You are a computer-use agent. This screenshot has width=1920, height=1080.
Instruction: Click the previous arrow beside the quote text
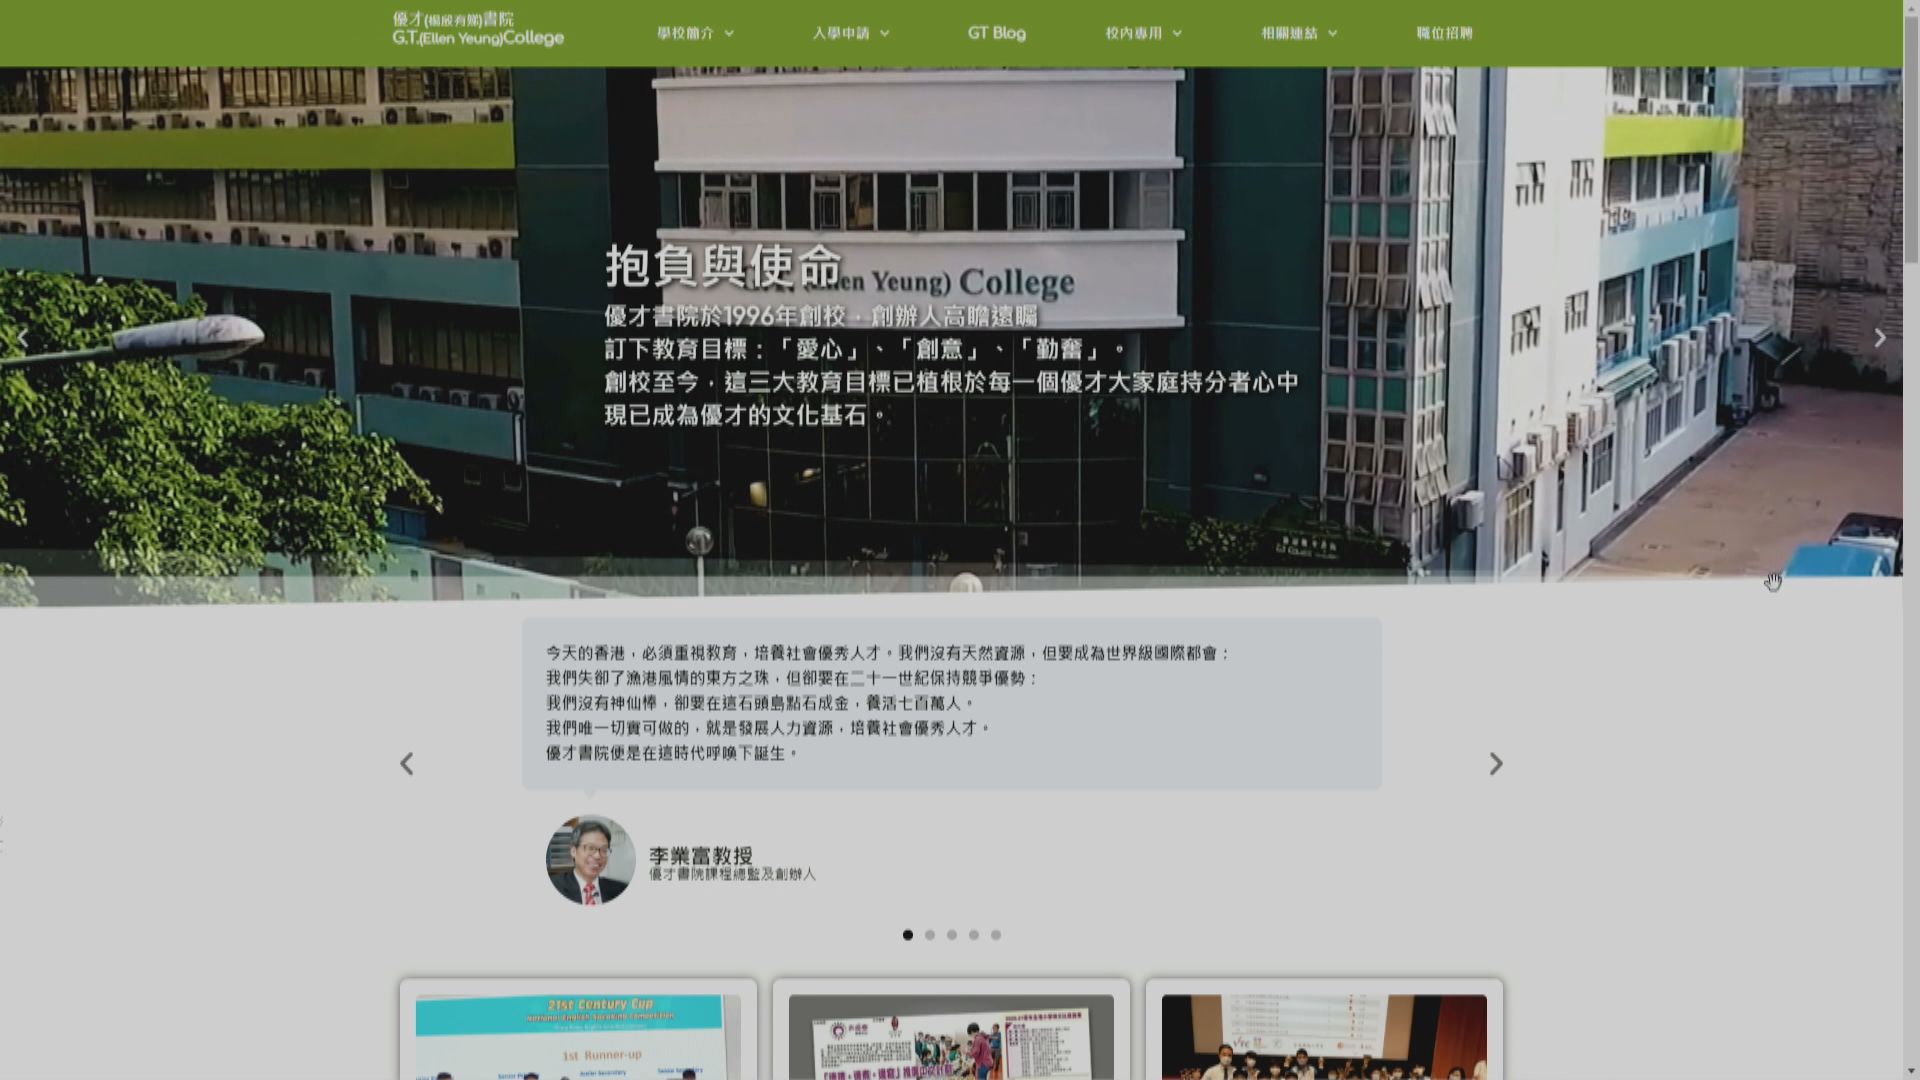tap(406, 764)
